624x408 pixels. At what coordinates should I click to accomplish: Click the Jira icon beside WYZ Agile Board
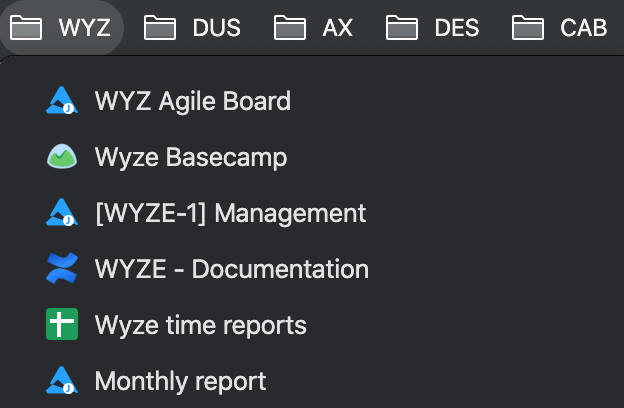click(x=62, y=100)
